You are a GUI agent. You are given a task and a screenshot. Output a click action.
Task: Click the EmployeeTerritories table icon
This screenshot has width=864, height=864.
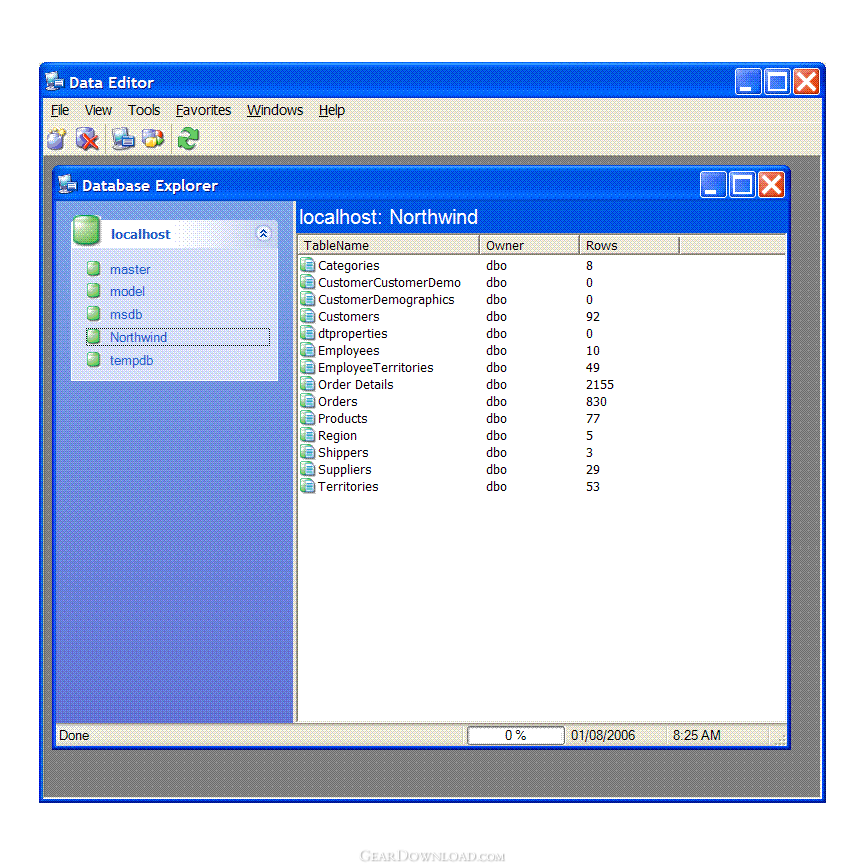[307, 368]
